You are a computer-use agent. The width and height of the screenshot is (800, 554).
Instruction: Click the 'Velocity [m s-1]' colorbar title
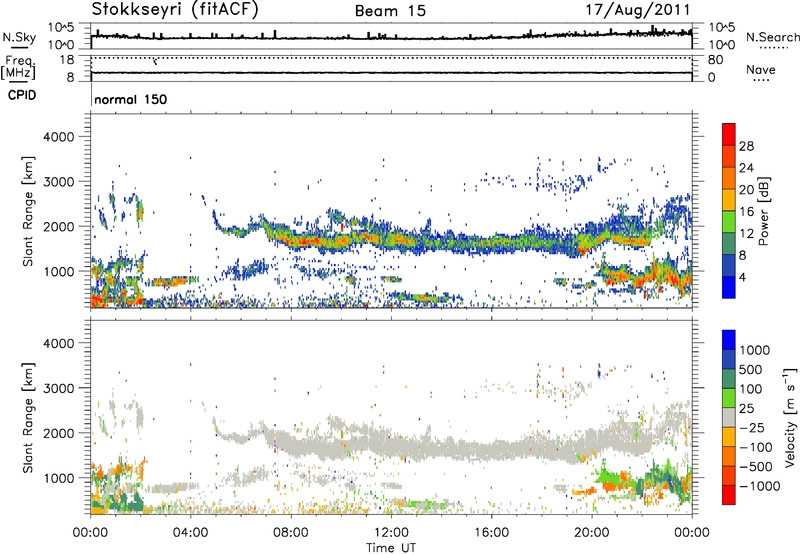click(790, 417)
